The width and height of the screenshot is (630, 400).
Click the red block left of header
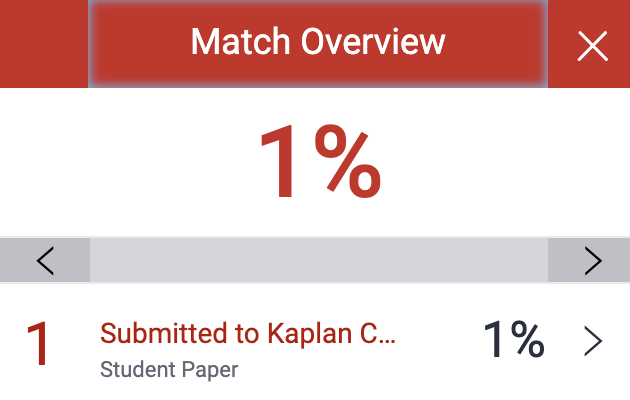pos(44,43)
